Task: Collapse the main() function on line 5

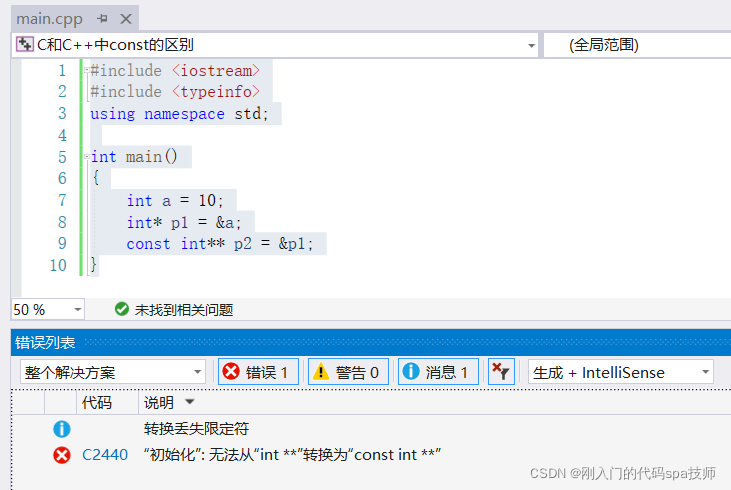Action: [x=87, y=157]
